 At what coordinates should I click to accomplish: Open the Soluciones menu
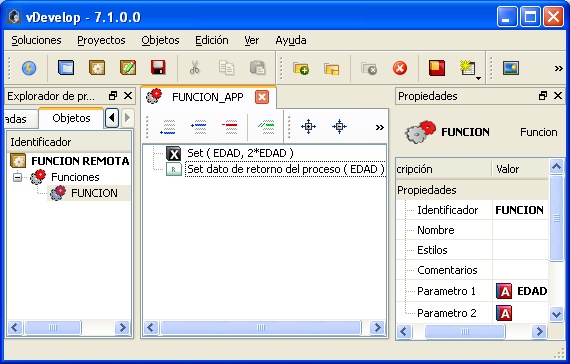click(36, 40)
